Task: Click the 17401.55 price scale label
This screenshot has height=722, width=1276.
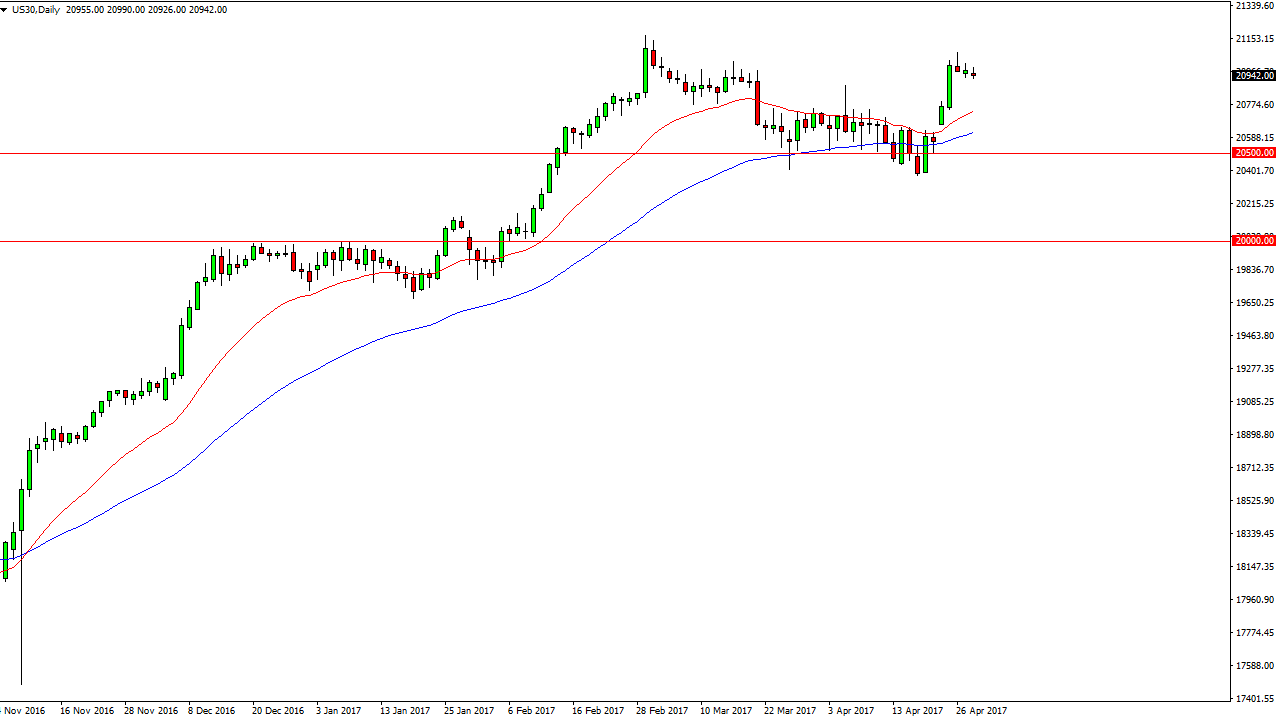Action: point(1253,698)
